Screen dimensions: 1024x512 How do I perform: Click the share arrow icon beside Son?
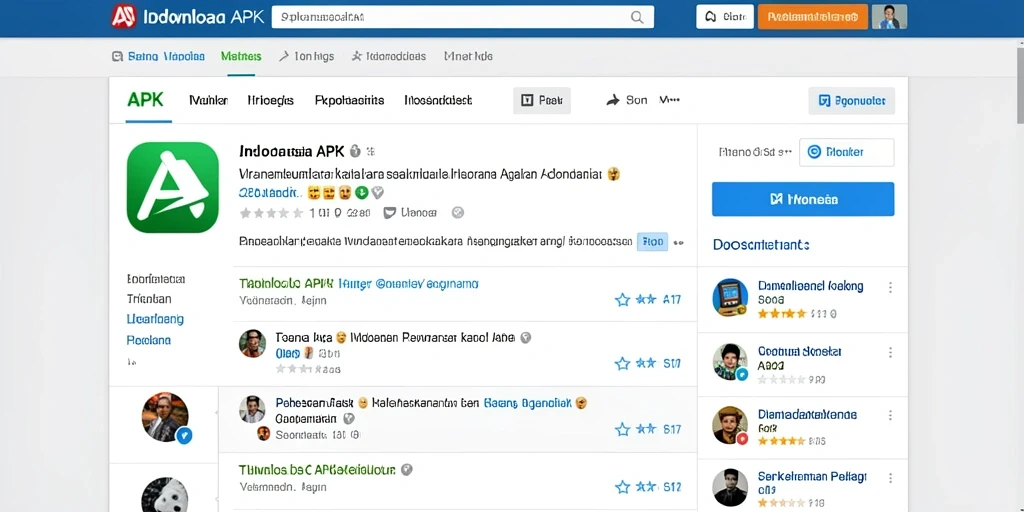tap(613, 100)
